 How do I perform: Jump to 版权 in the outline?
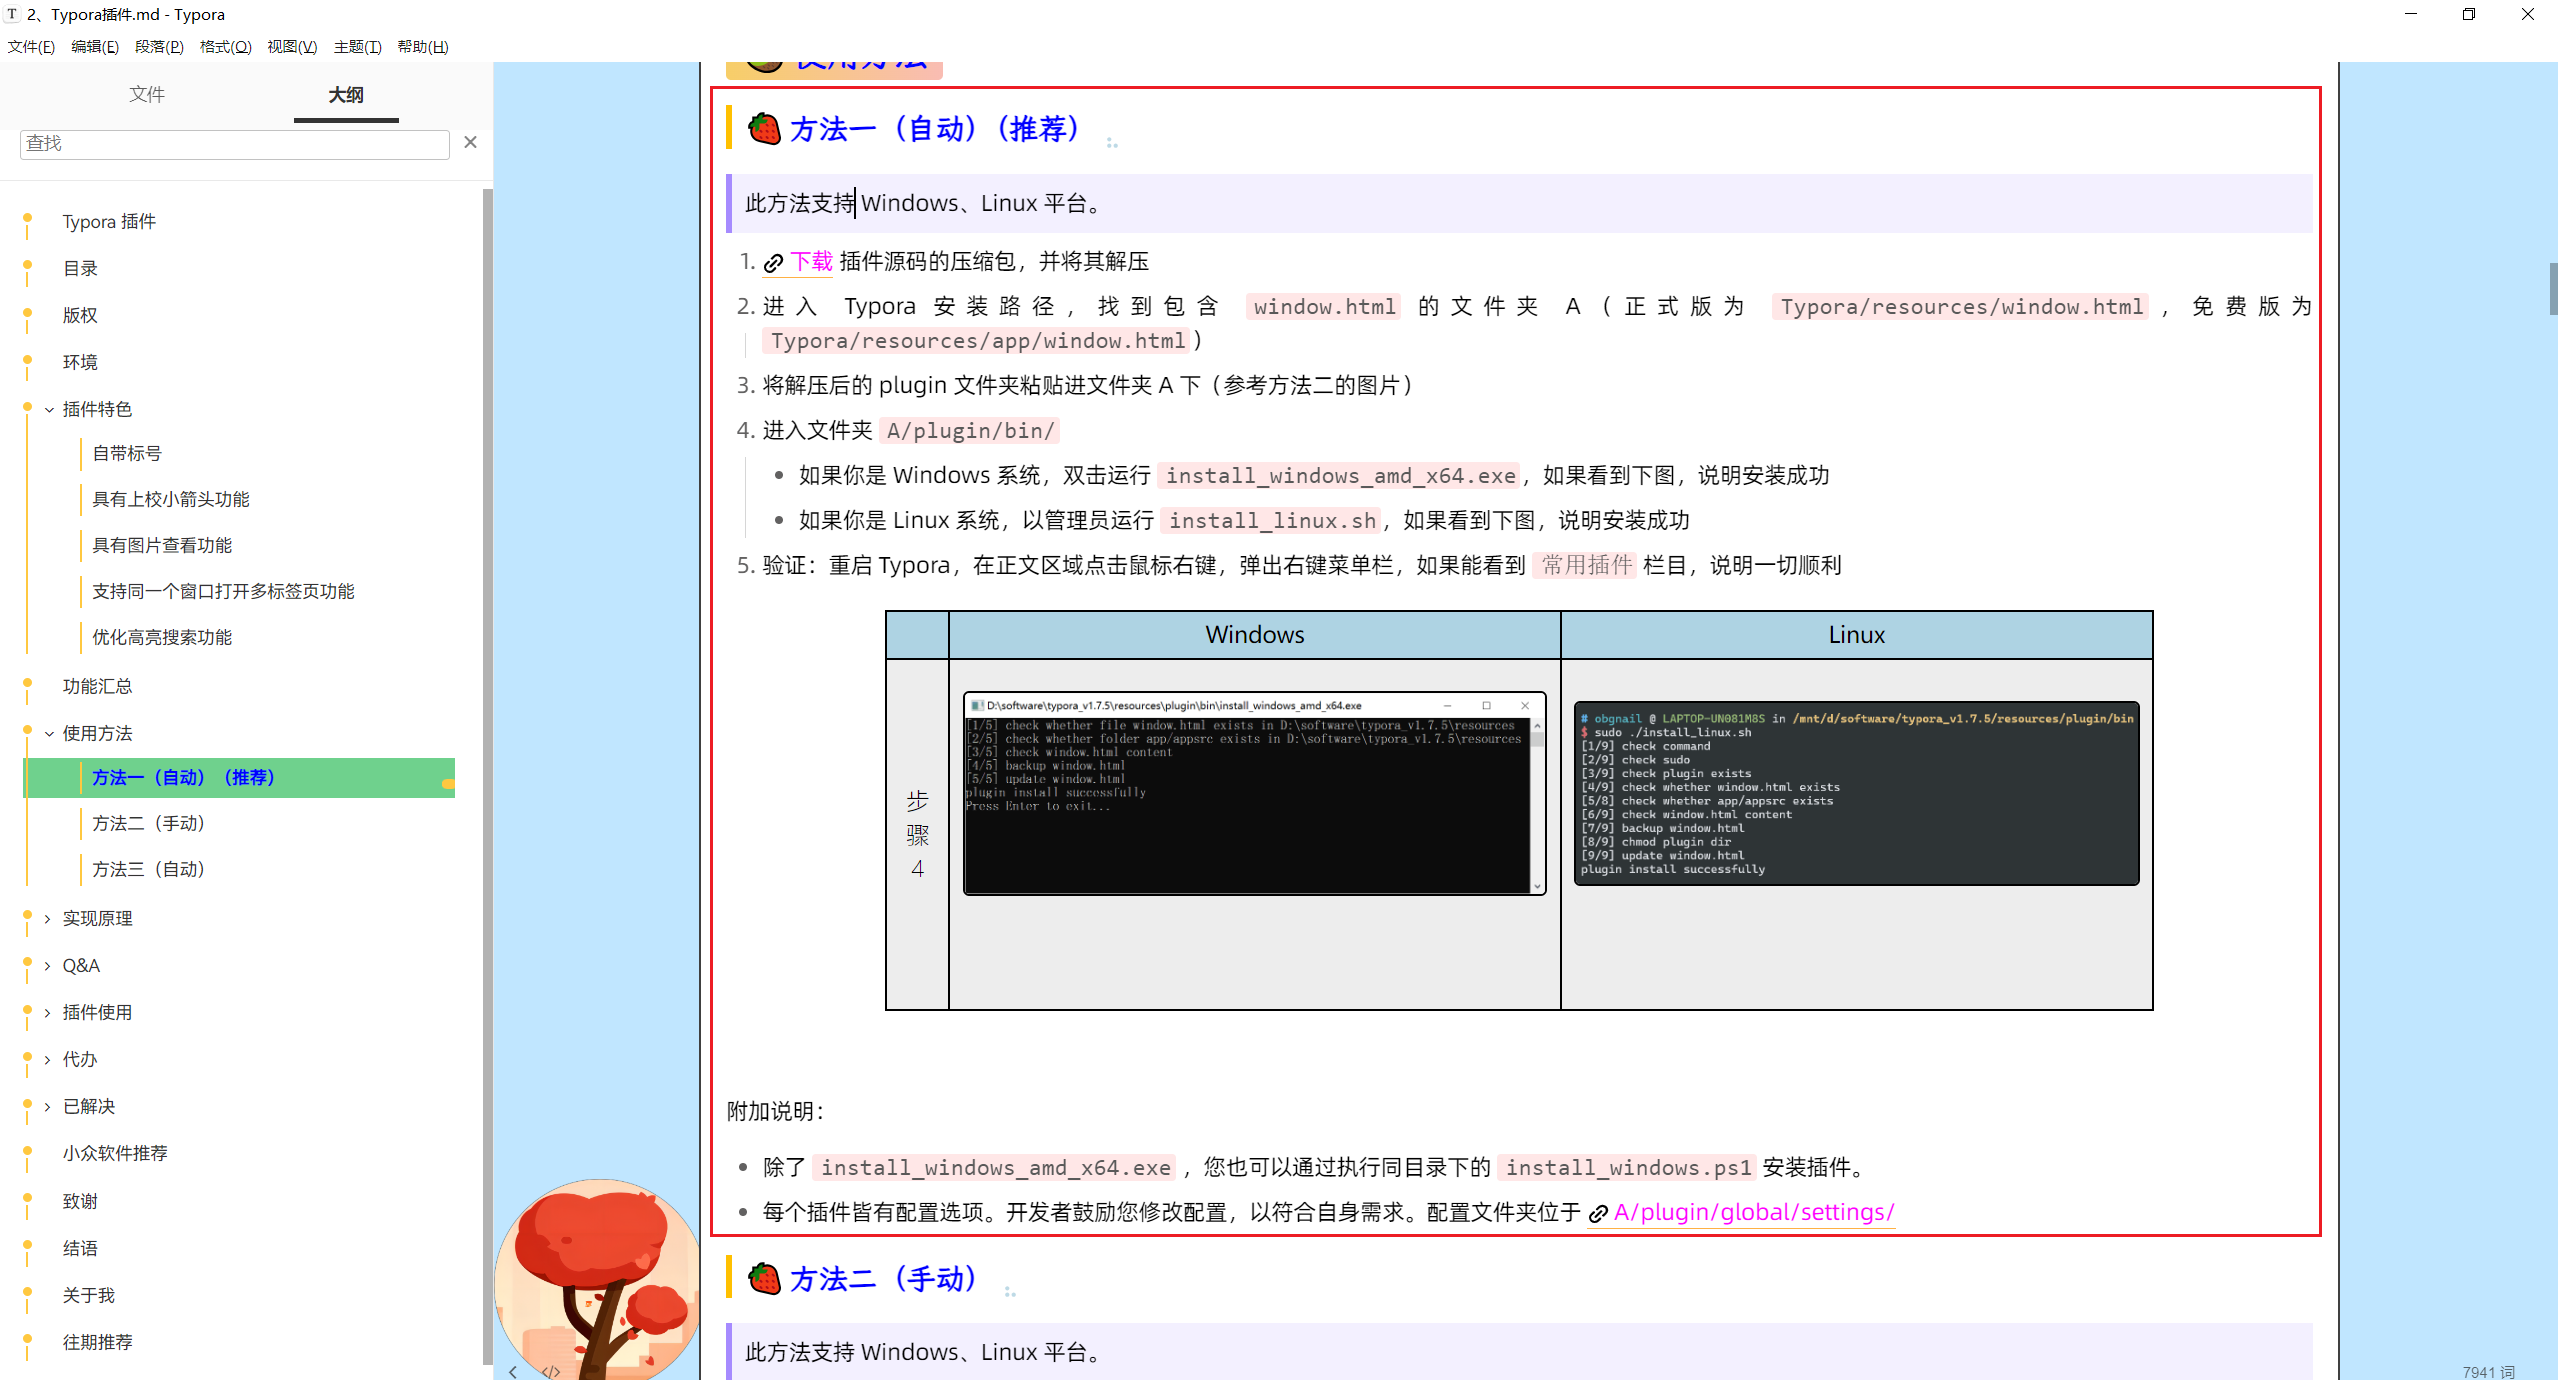pyautogui.click(x=80, y=315)
